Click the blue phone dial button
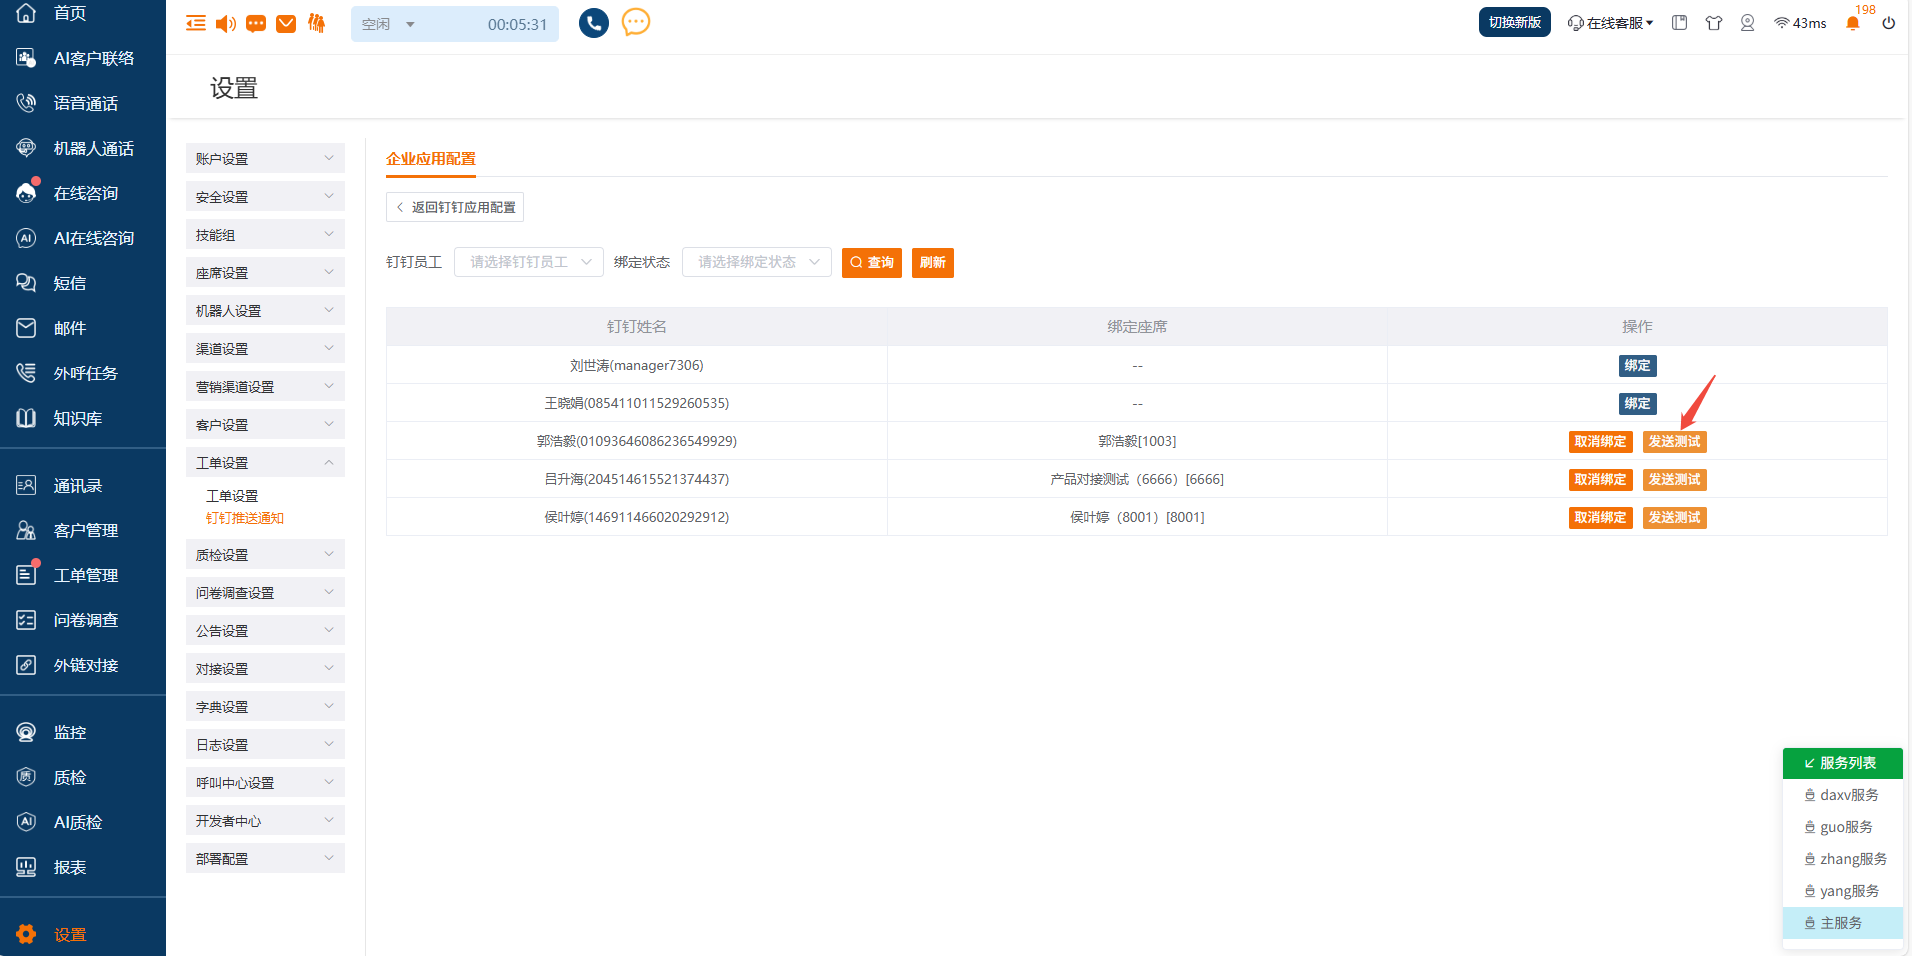Viewport: 1912px width, 956px height. pos(594,23)
